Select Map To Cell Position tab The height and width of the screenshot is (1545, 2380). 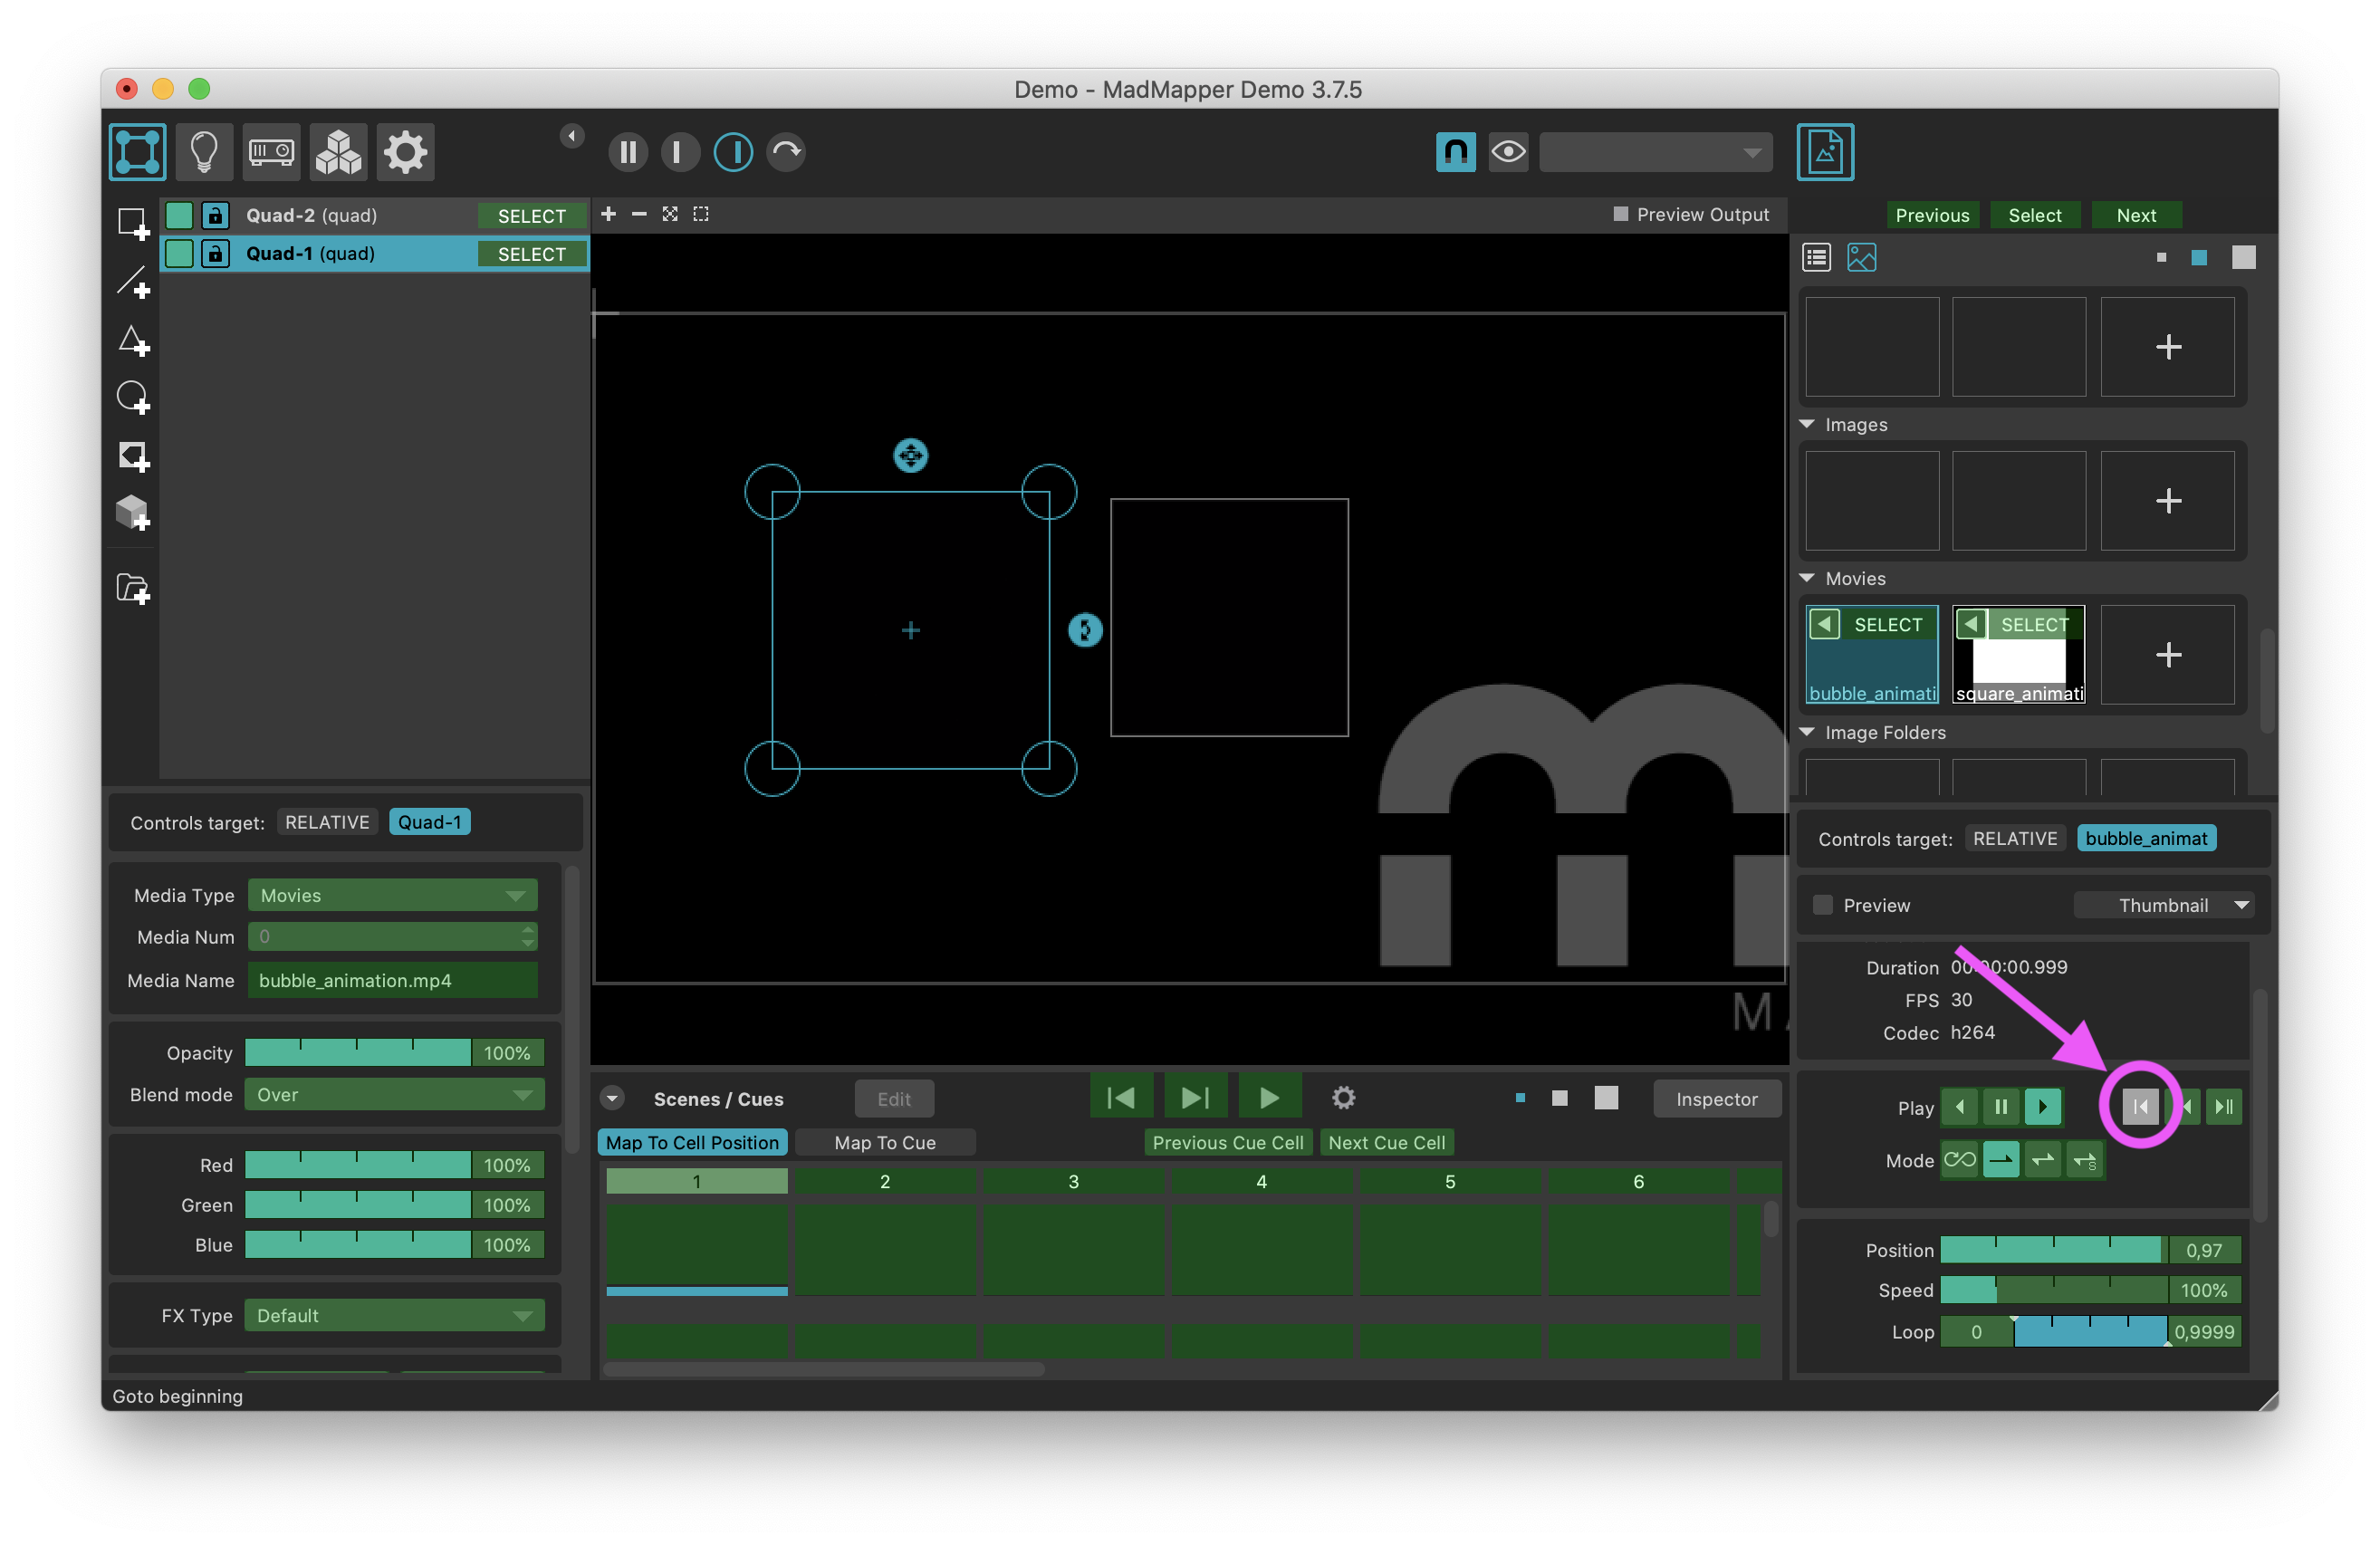tap(692, 1142)
